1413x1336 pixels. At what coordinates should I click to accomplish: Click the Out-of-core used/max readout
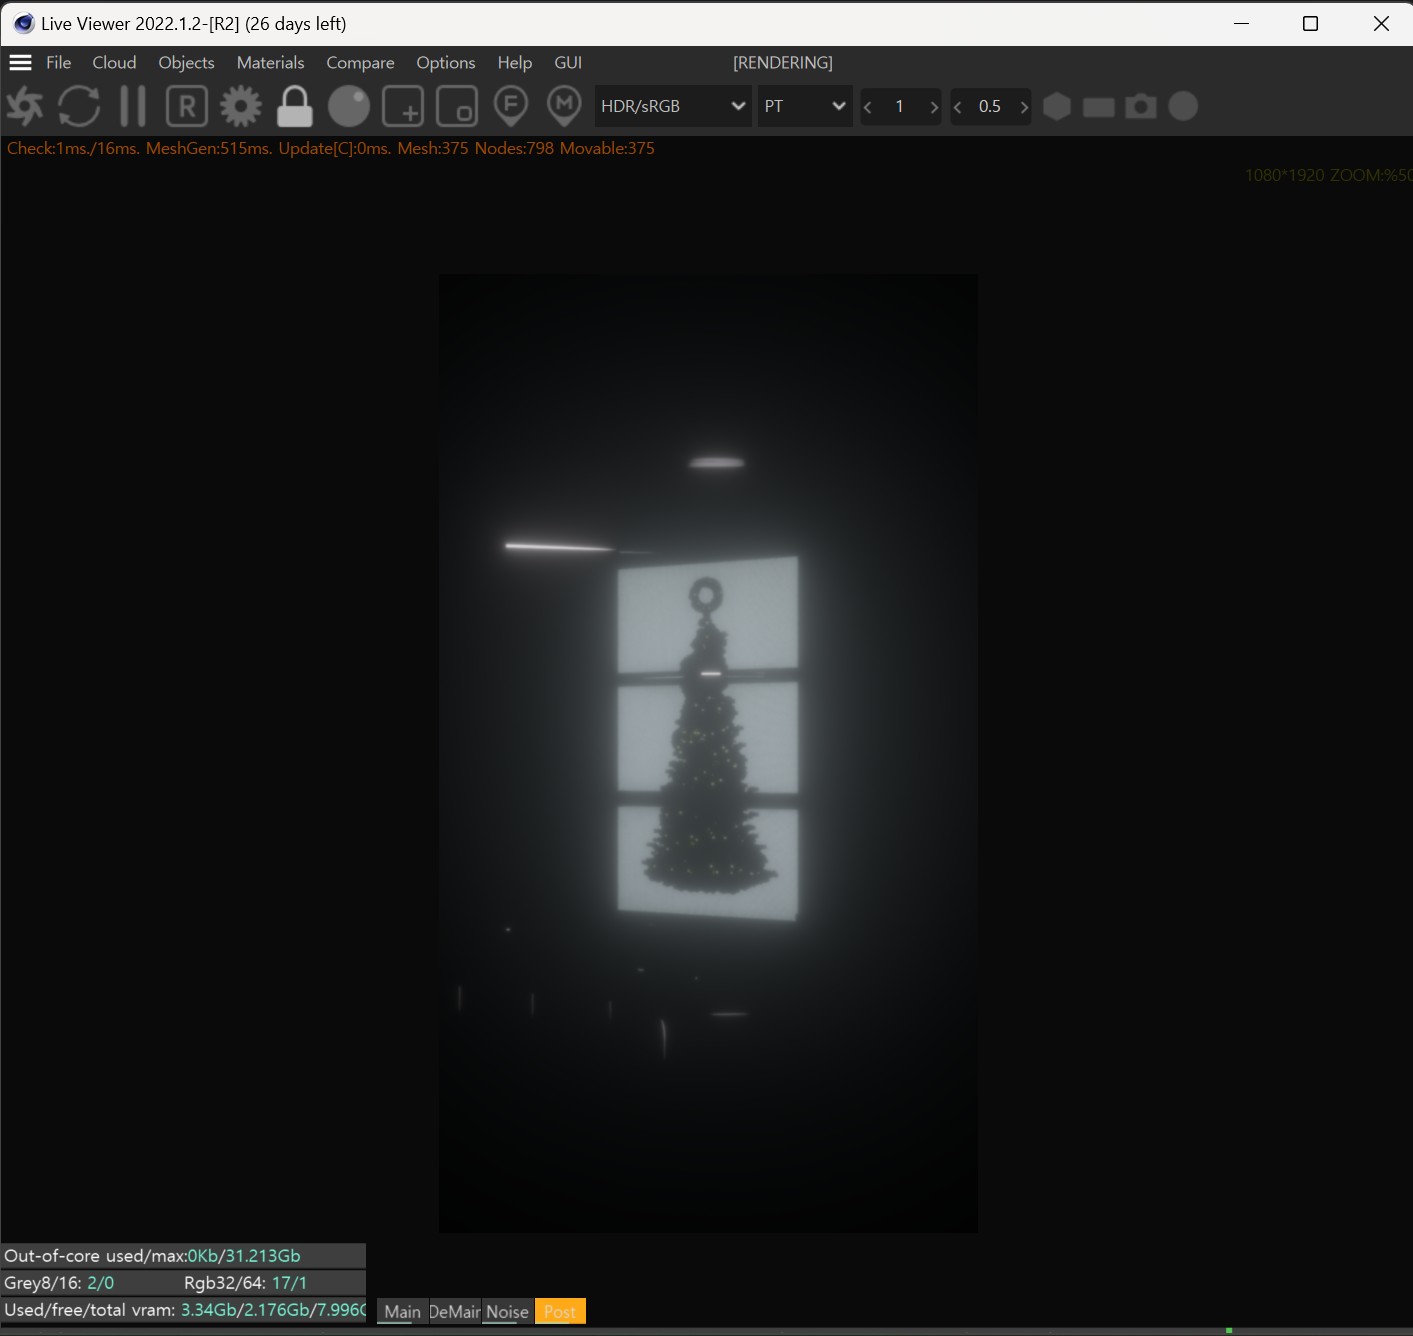[x=183, y=1255]
